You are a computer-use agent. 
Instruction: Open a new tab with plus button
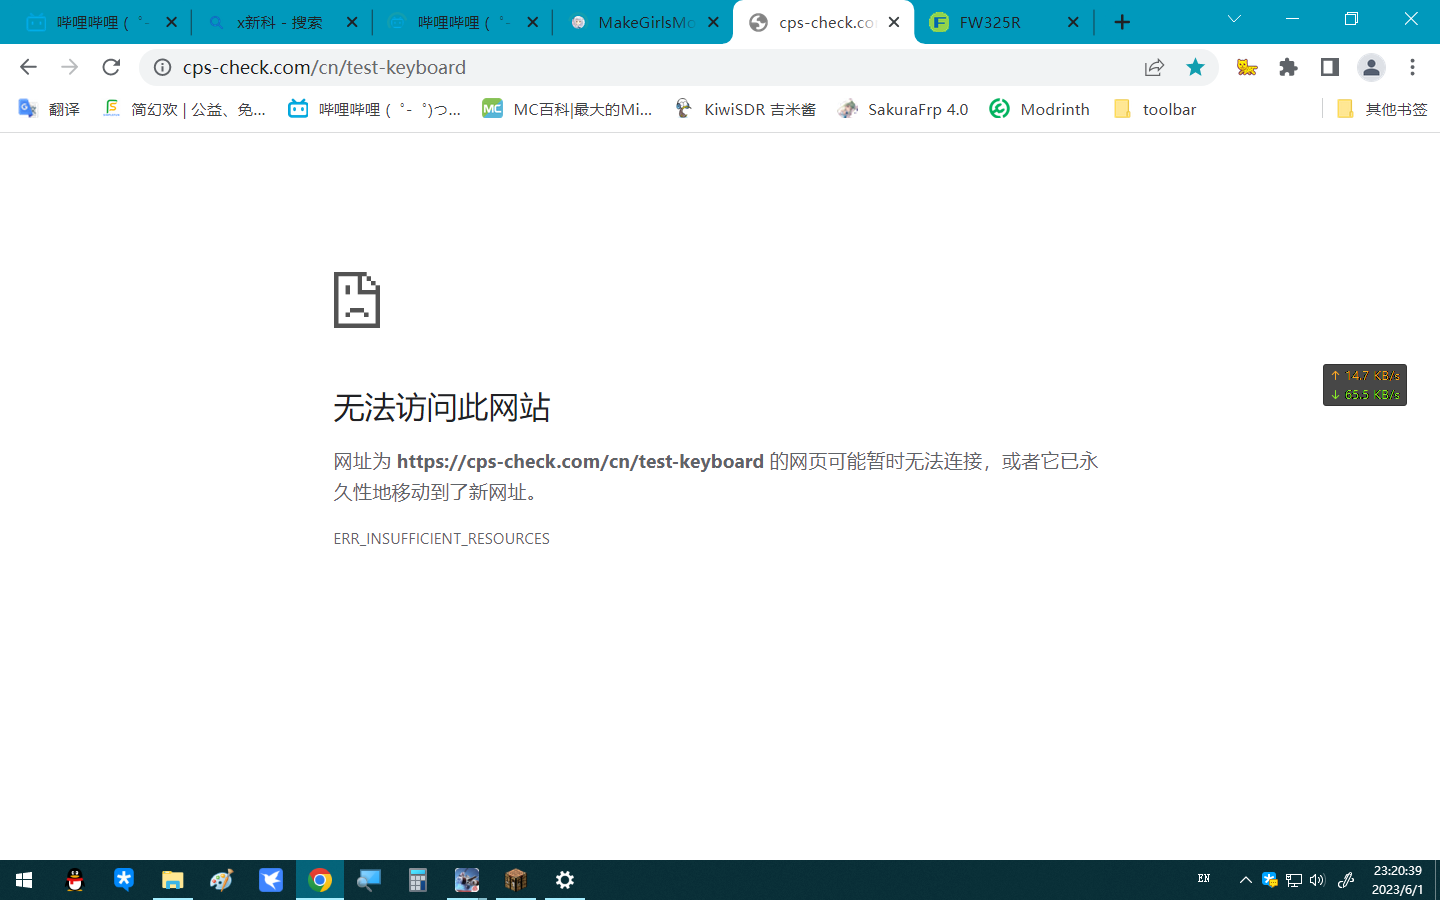point(1122,22)
